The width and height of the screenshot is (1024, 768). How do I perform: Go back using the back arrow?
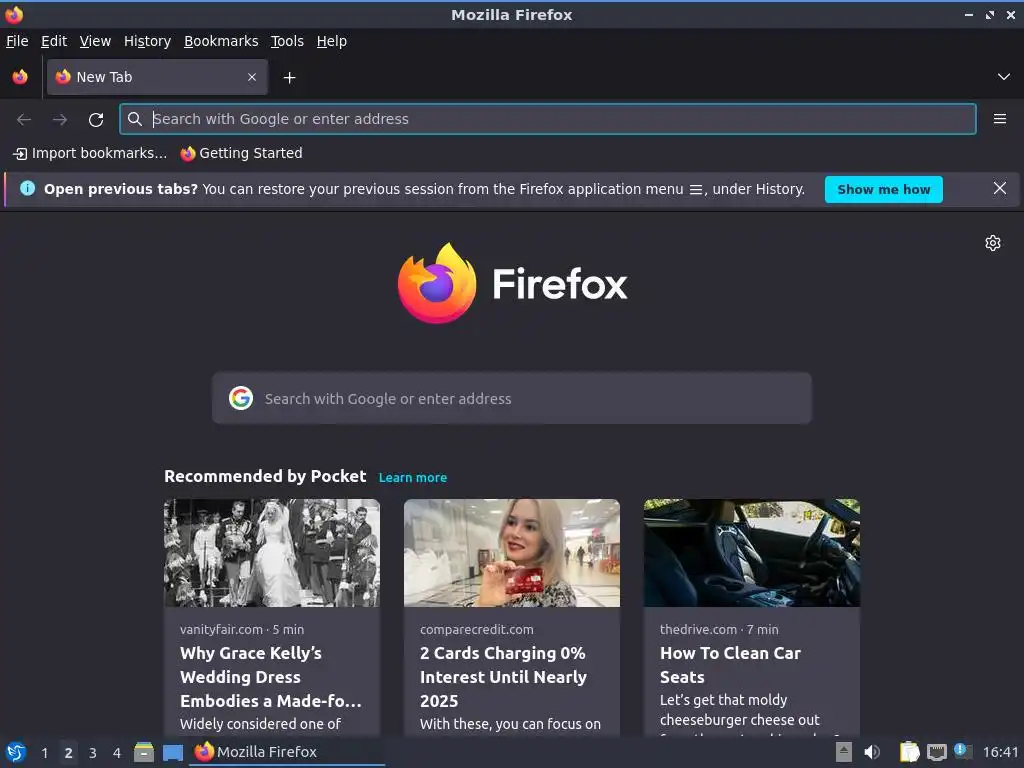[x=24, y=120]
